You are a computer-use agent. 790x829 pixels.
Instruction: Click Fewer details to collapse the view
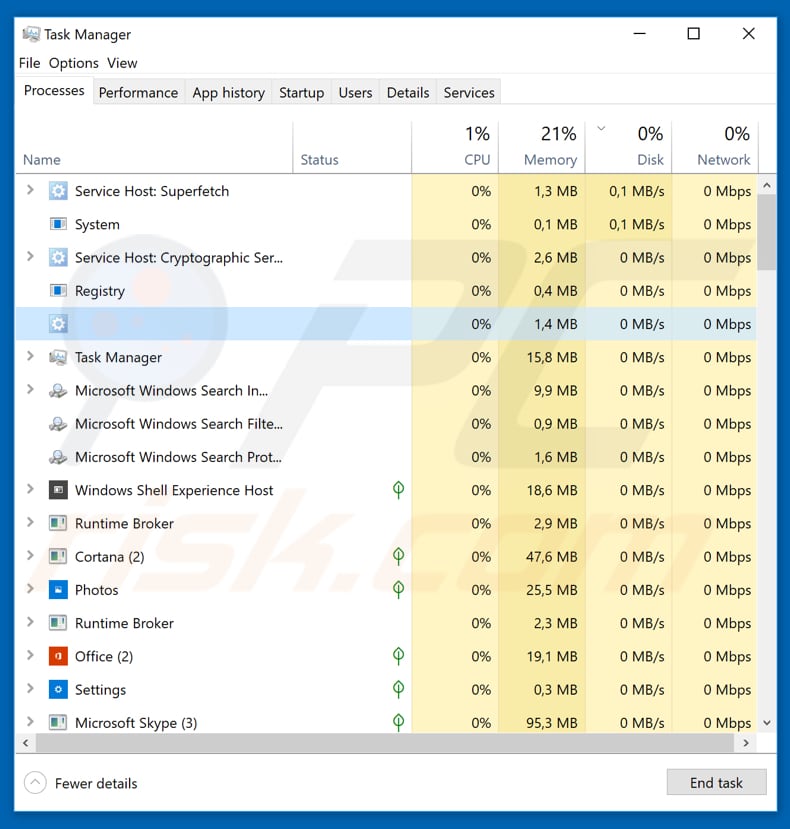point(81,783)
